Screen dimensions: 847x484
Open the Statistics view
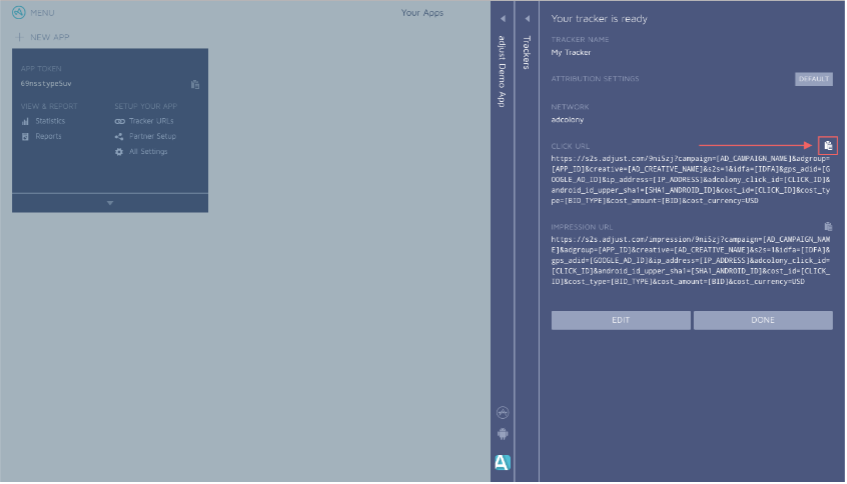[49, 121]
